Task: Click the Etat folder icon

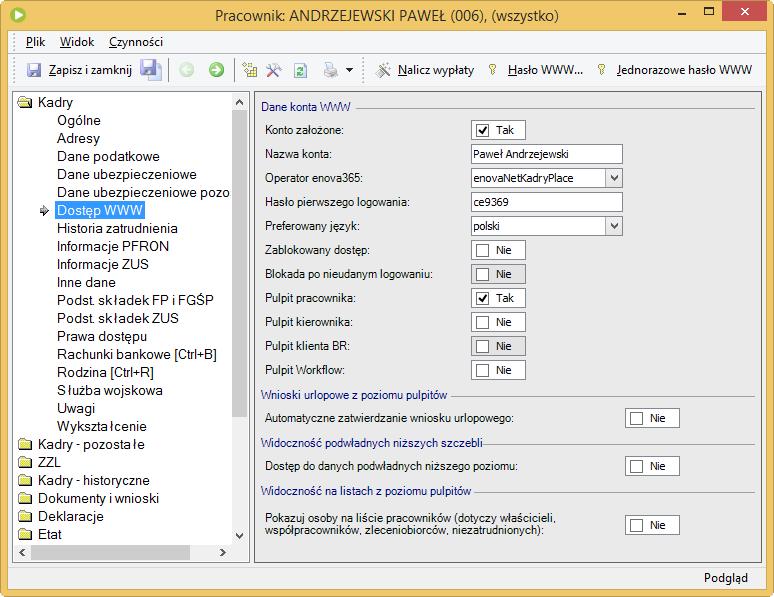Action: click(25, 534)
